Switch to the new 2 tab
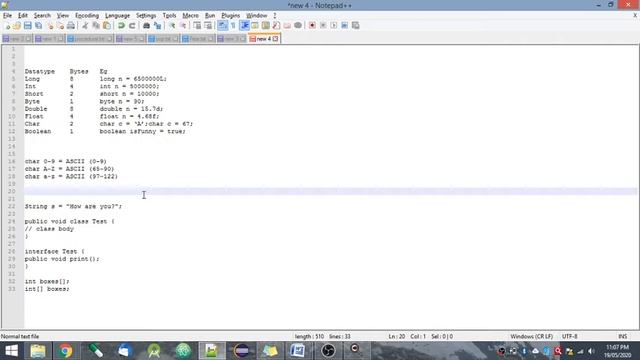The height and width of the screenshot is (360, 640). click(17, 39)
